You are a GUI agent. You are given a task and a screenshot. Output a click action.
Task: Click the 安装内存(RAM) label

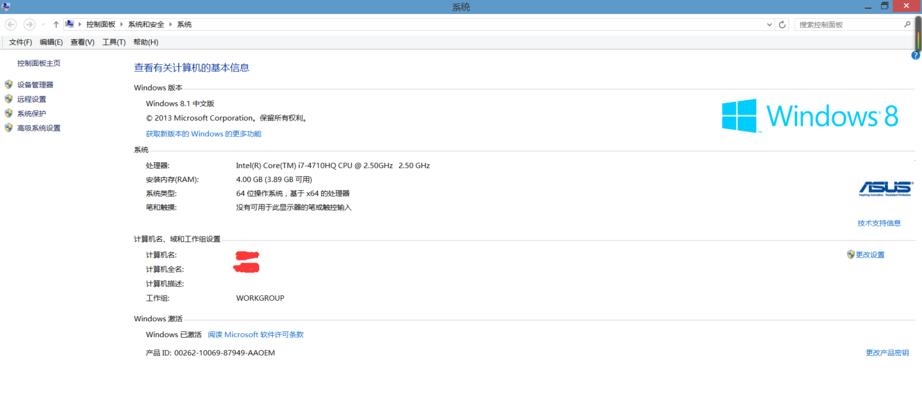(172, 179)
